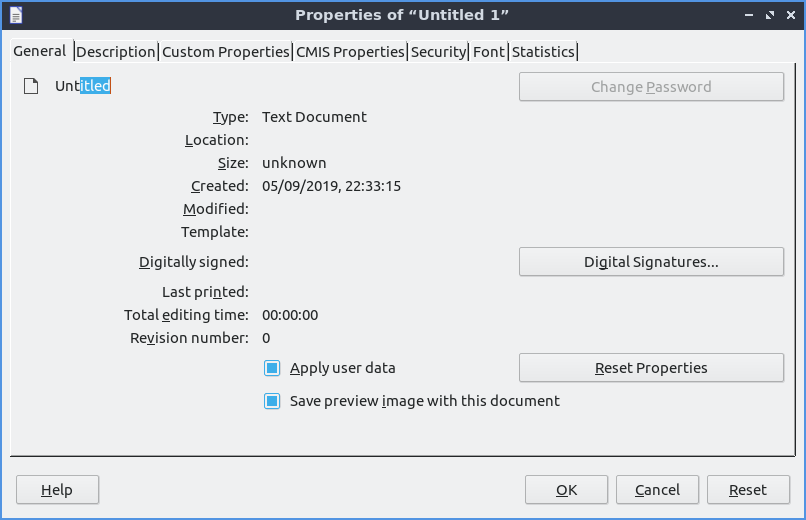Go to the Custom Properties tab
The image size is (806, 520).
pyautogui.click(x=226, y=52)
